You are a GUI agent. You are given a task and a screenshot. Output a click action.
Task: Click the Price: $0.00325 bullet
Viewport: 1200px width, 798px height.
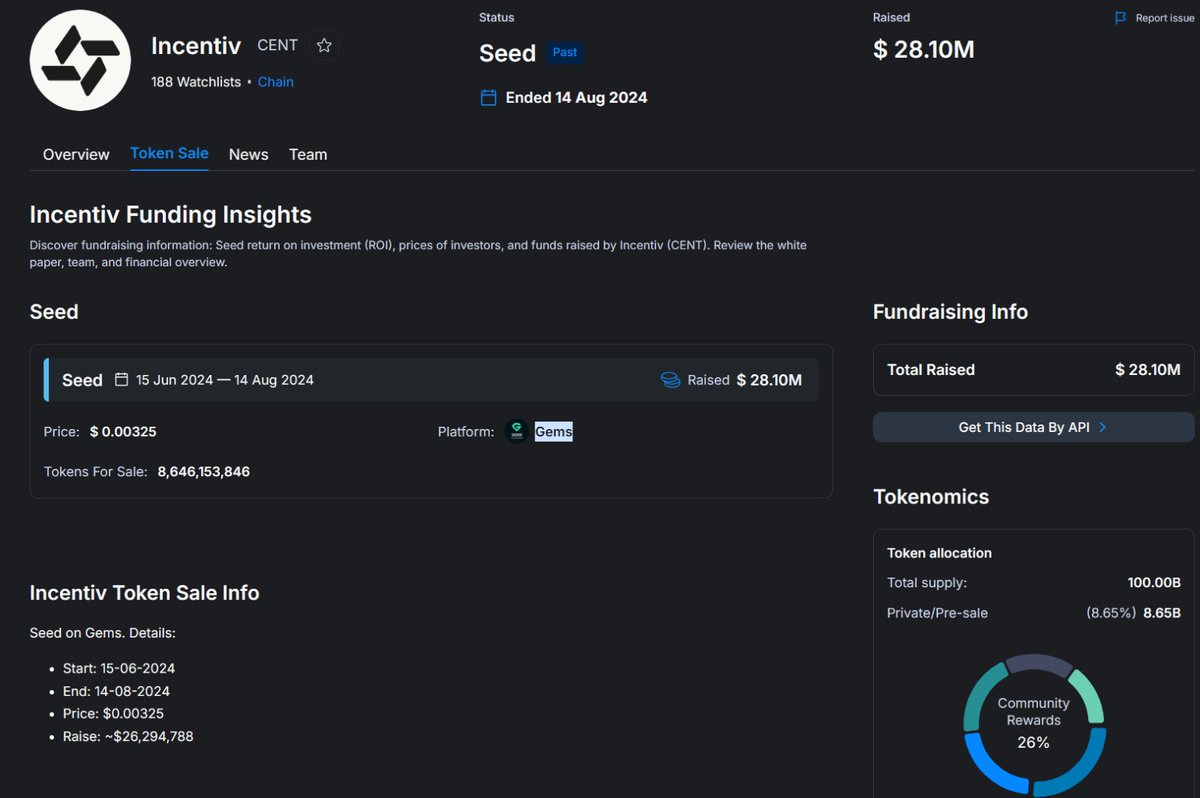(x=113, y=714)
